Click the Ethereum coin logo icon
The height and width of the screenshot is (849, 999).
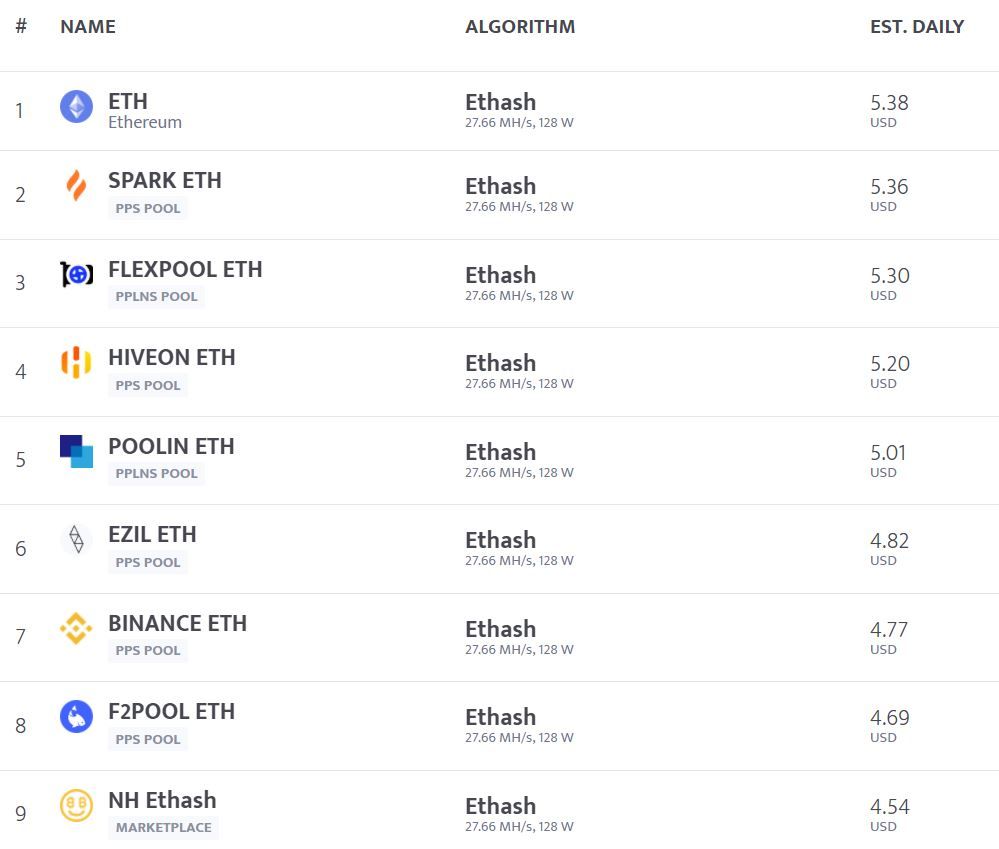pos(76,106)
